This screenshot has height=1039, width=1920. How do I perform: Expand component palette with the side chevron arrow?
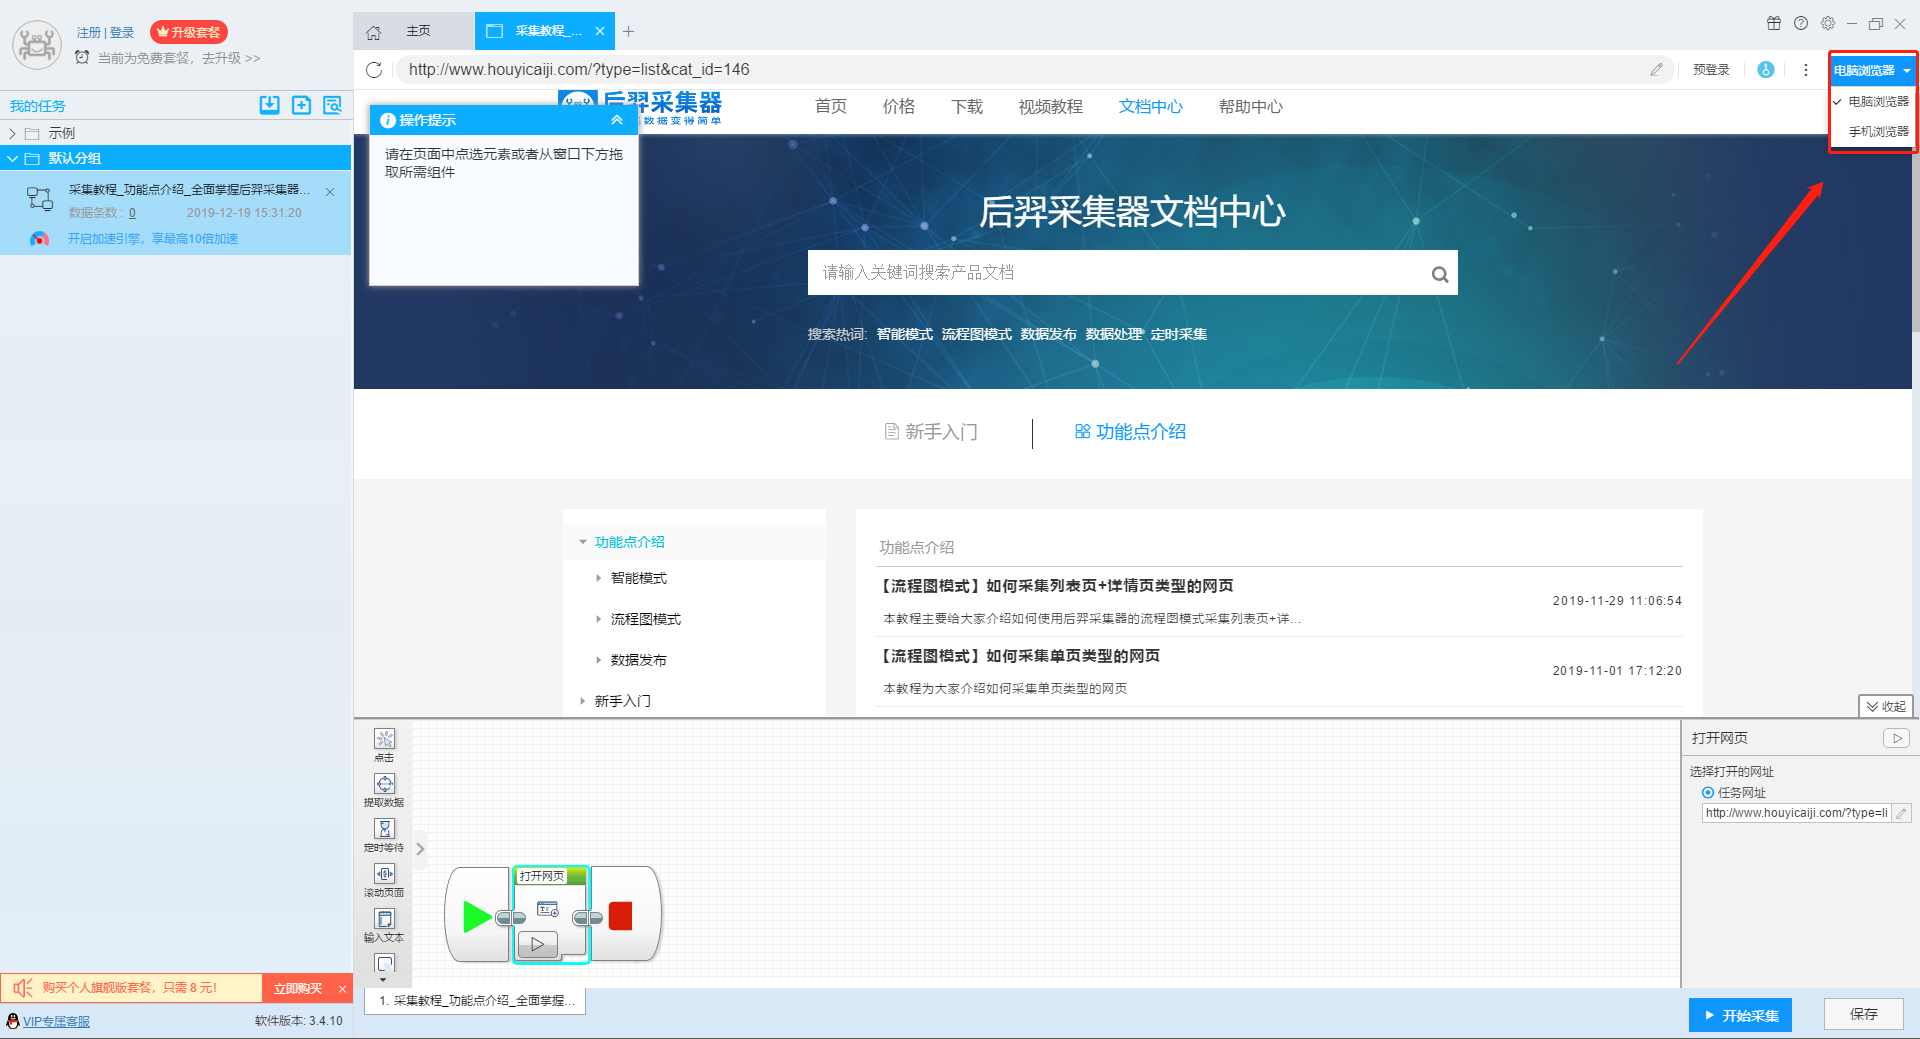pos(420,849)
